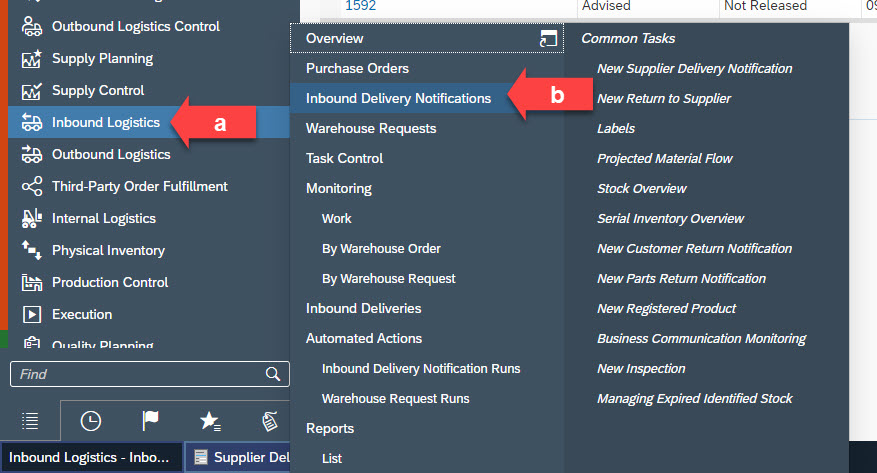Image resolution: width=877 pixels, height=473 pixels.
Task: Open Warehouse Requests view
Action: [x=371, y=129]
